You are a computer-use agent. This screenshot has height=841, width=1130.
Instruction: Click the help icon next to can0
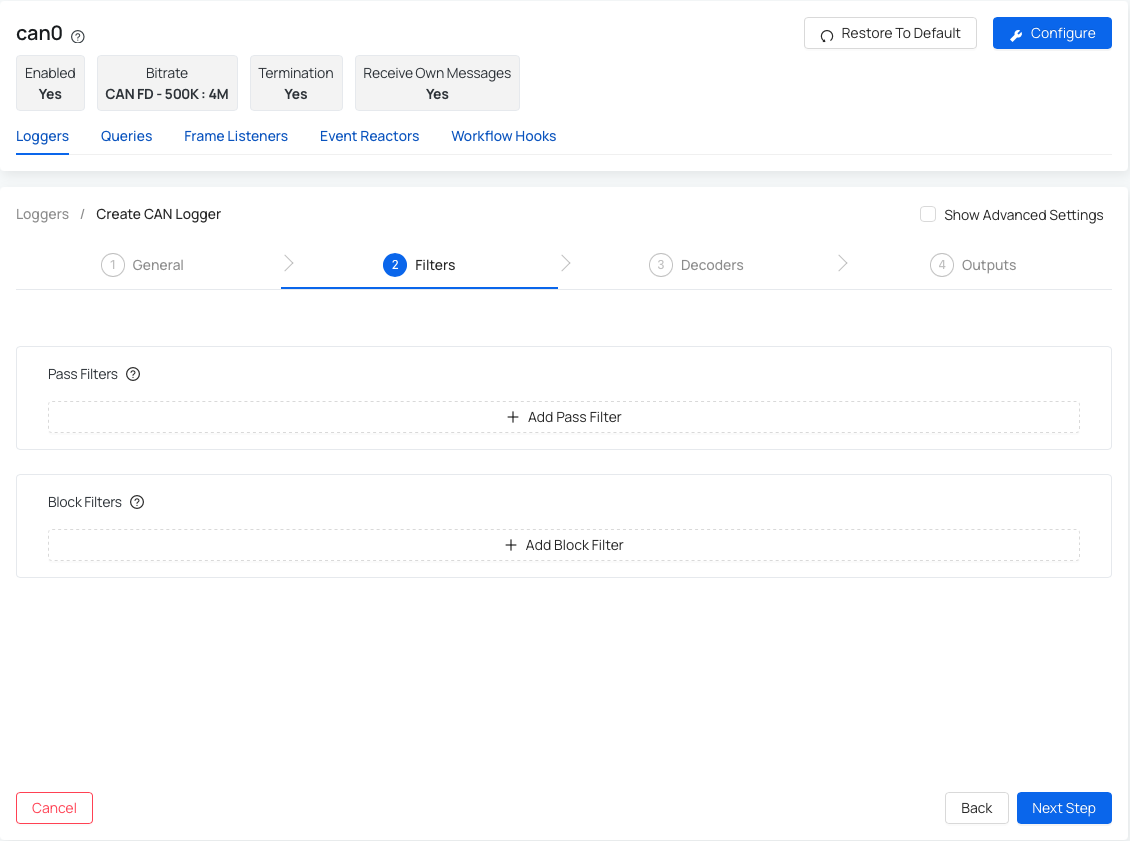tap(78, 36)
